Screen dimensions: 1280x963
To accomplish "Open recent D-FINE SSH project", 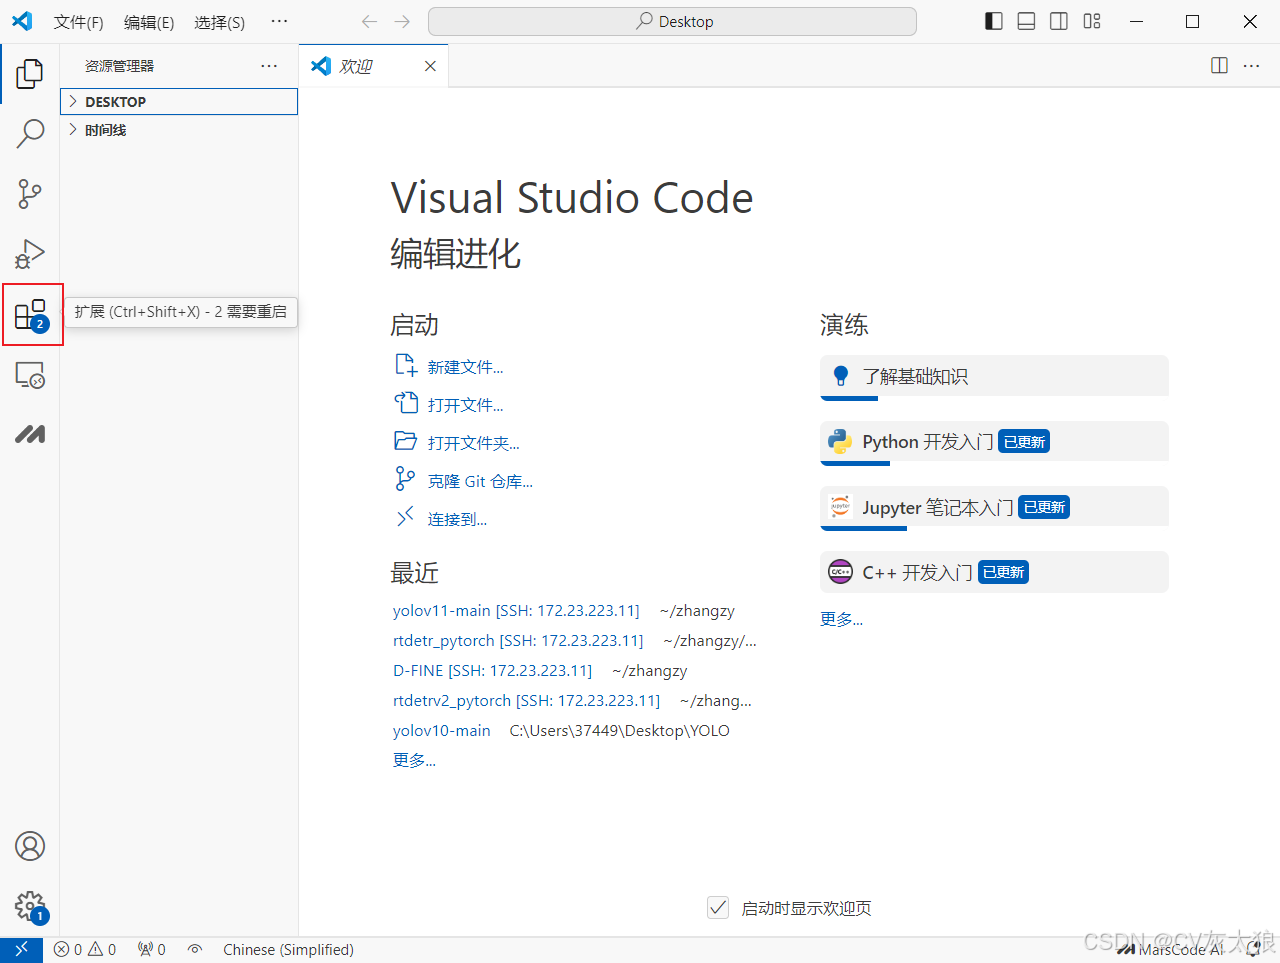I will pos(492,670).
